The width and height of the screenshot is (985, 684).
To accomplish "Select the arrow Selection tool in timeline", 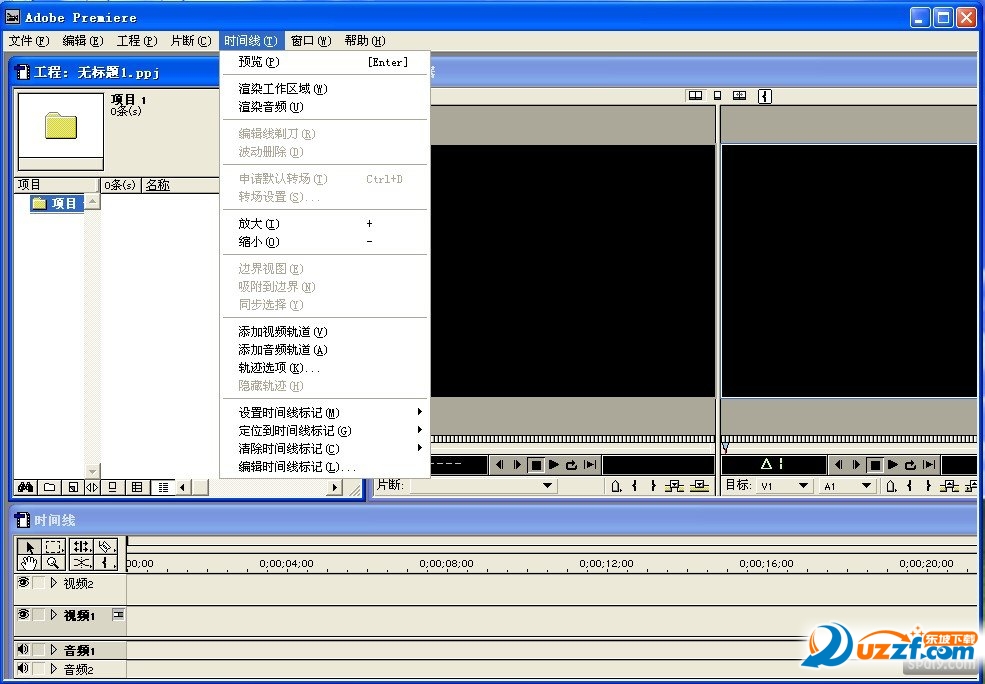I will (x=29, y=547).
